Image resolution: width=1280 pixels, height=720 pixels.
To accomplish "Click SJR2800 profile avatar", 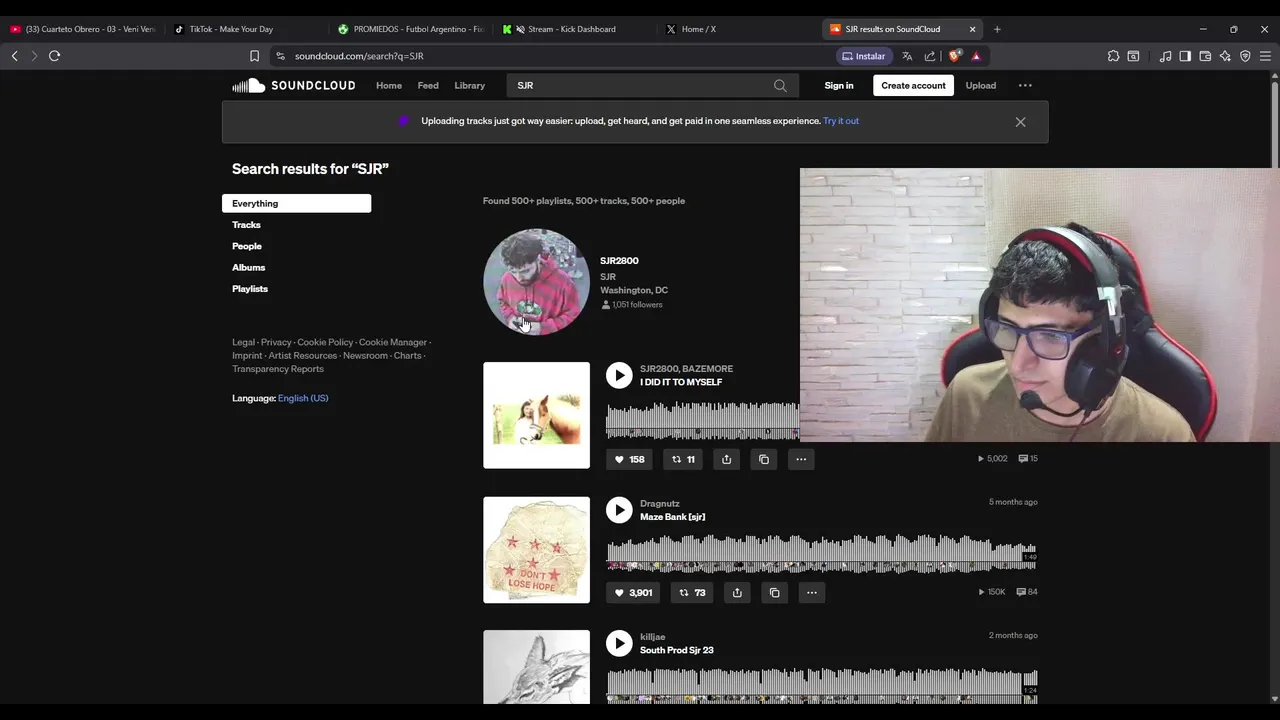I will 537,282.
